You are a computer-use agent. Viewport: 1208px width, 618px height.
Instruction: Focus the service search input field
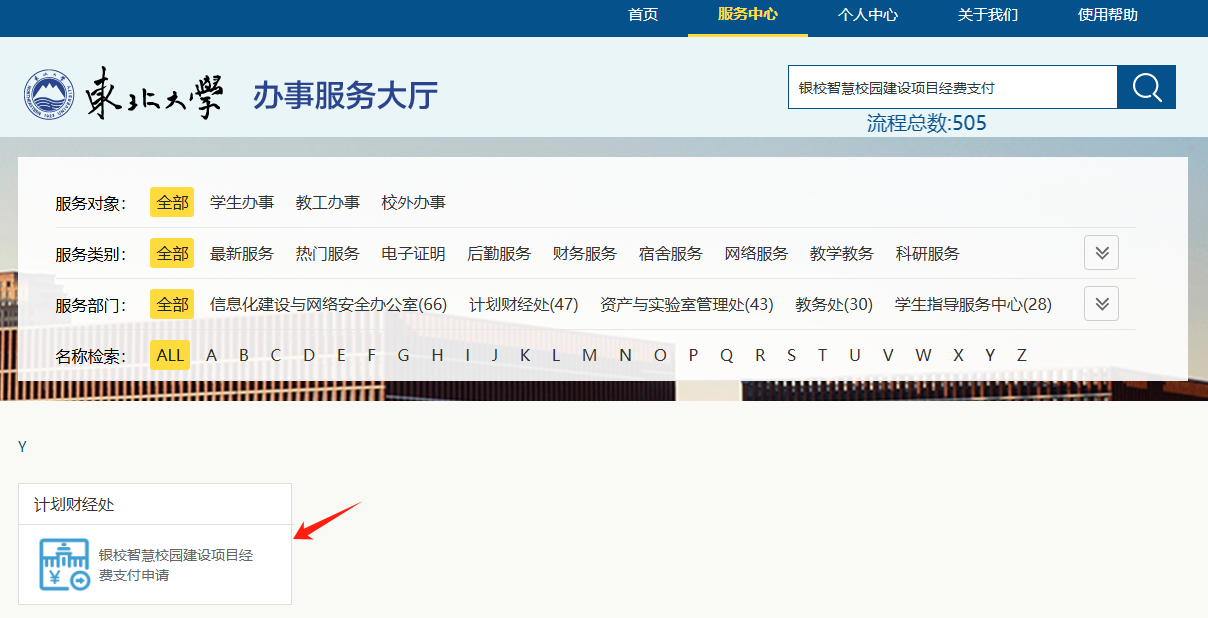tap(951, 87)
